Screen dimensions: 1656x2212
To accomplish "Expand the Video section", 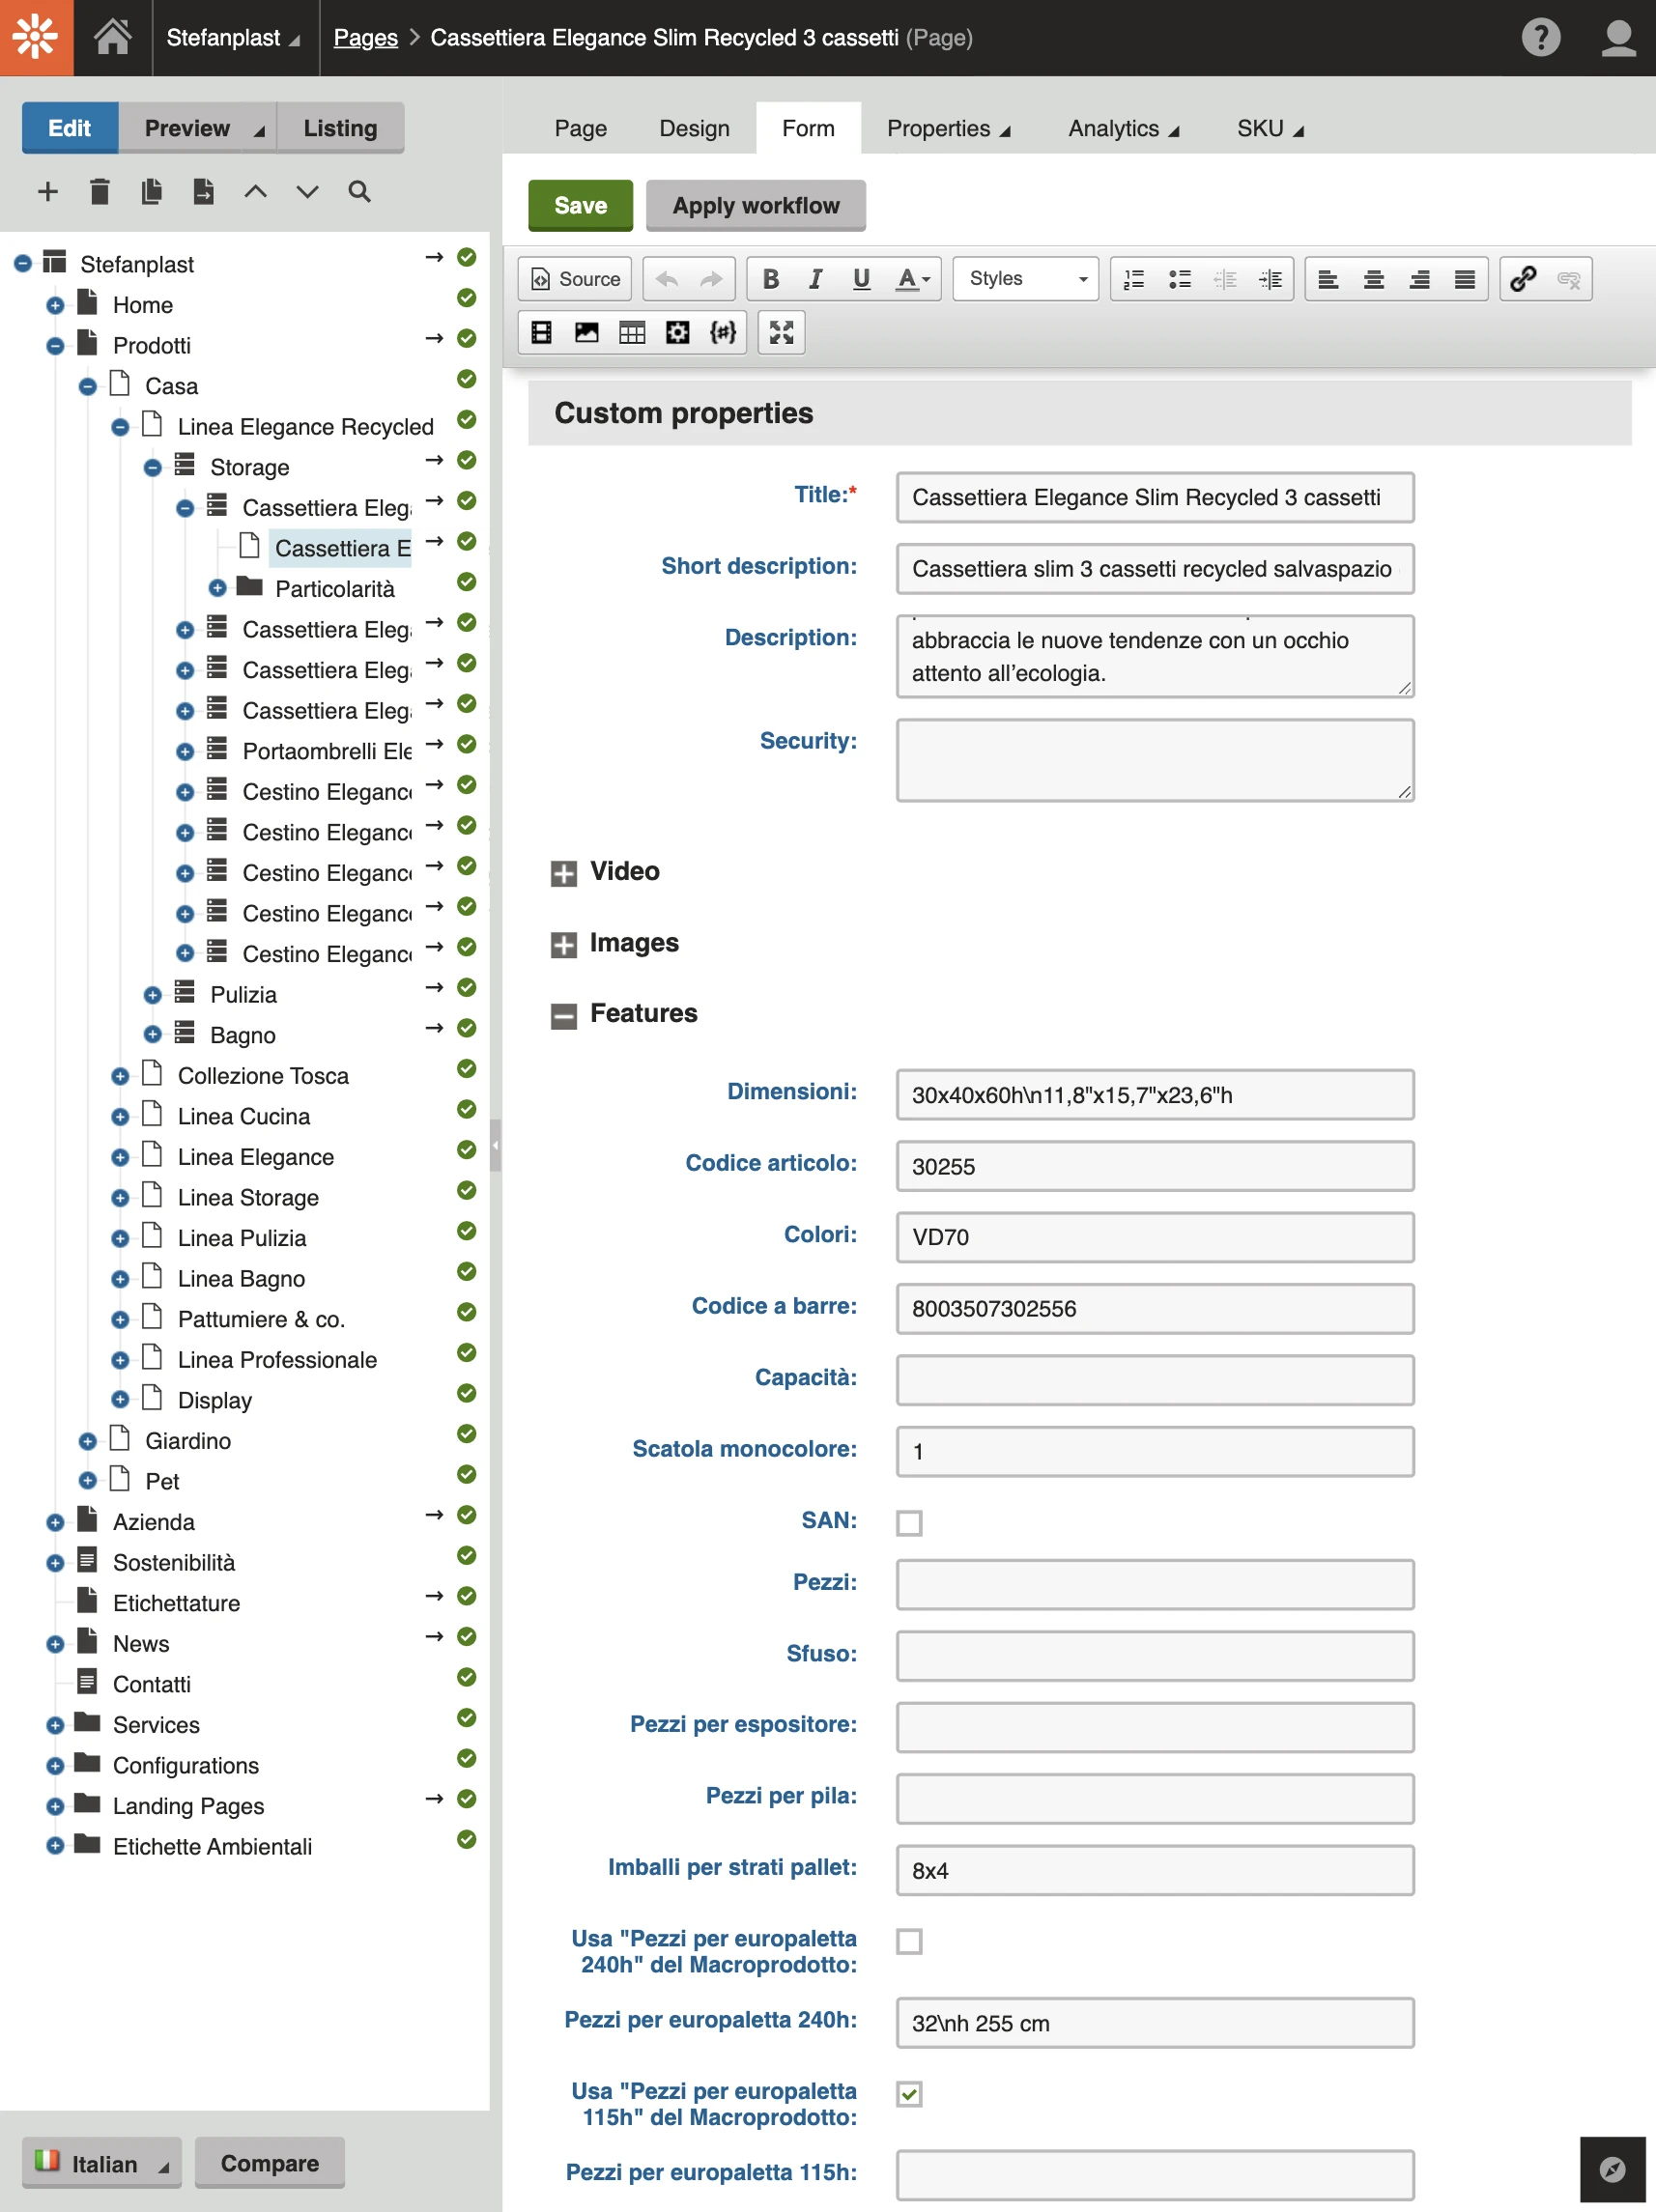I will coord(563,873).
